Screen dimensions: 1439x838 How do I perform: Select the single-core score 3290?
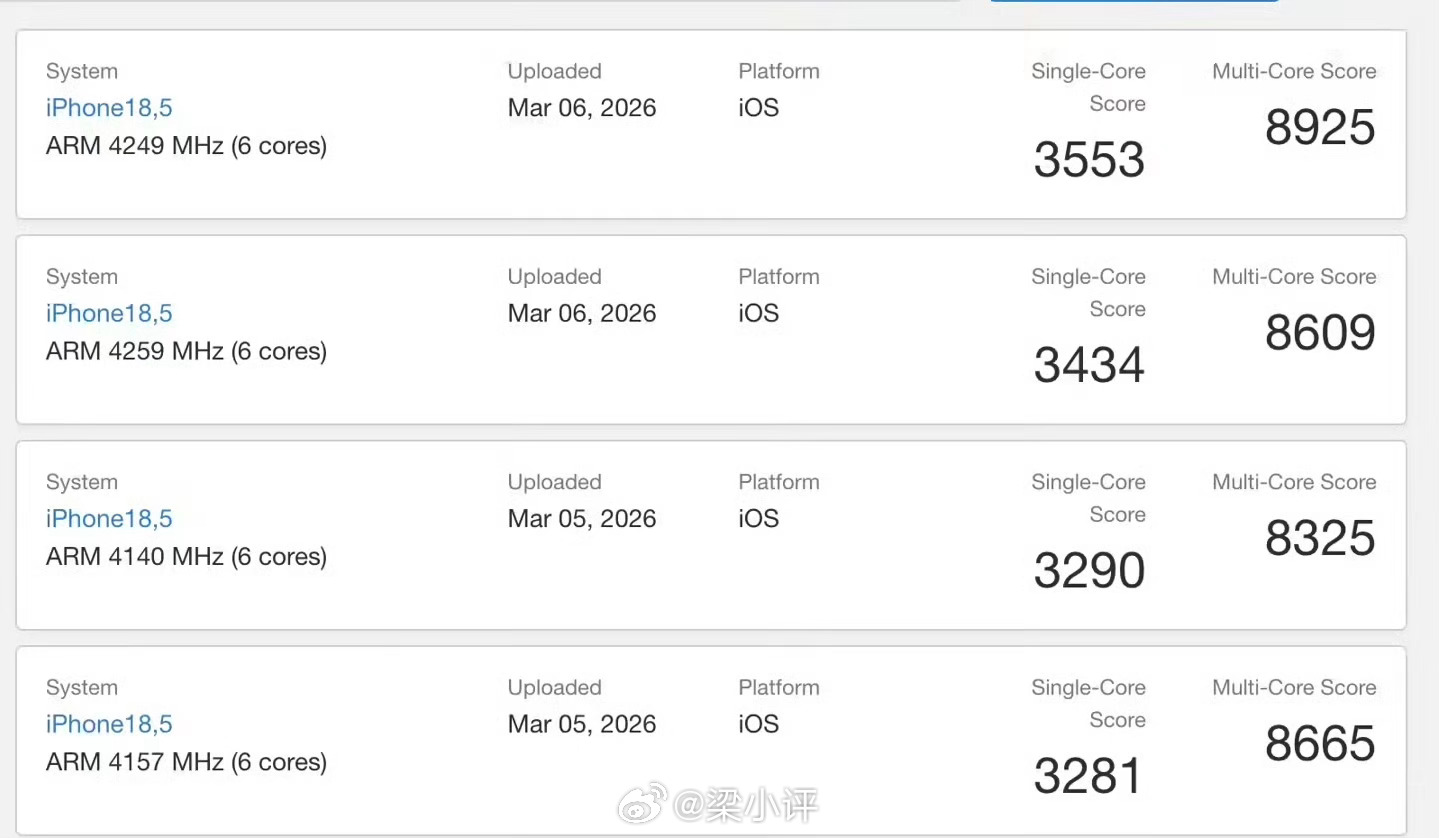pyautogui.click(x=1089, y=571)
